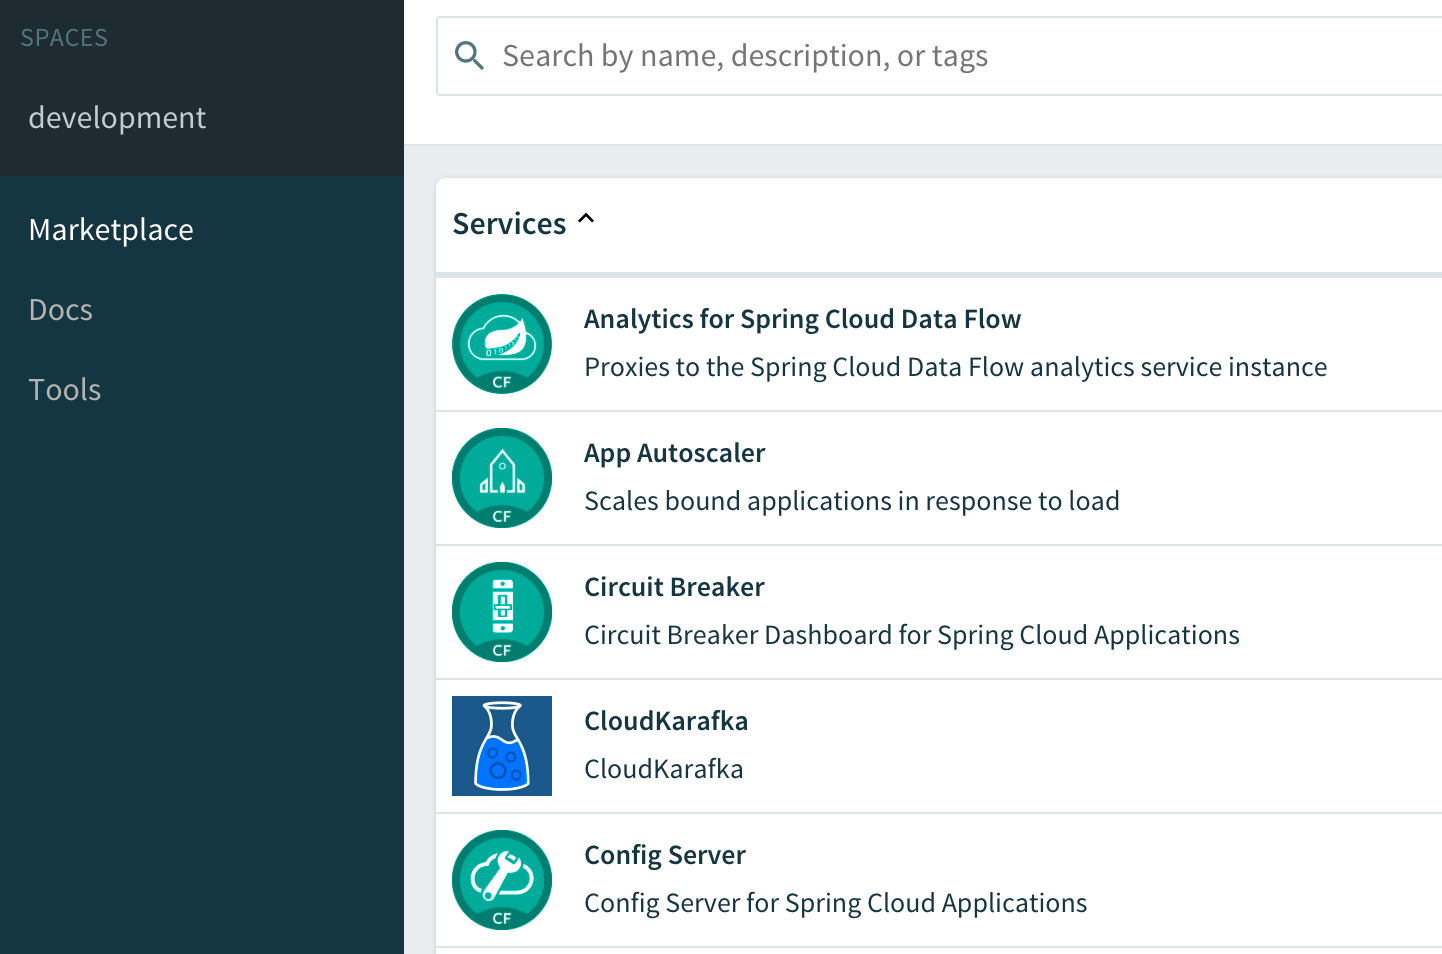Click the Analytics for Spring Cloud Data Flow icon
Image resolution: width=1442 pixels, height=954 pixels.
click(x=501, y=344)
